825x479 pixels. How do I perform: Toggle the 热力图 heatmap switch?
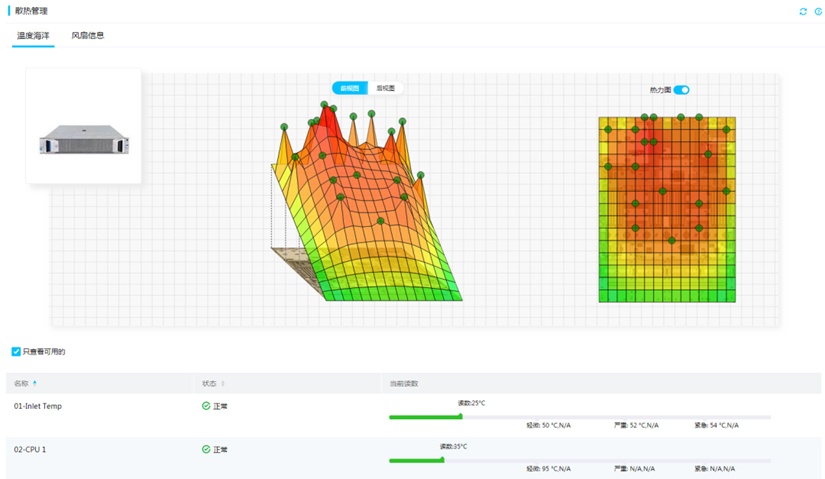click(682, 90)
